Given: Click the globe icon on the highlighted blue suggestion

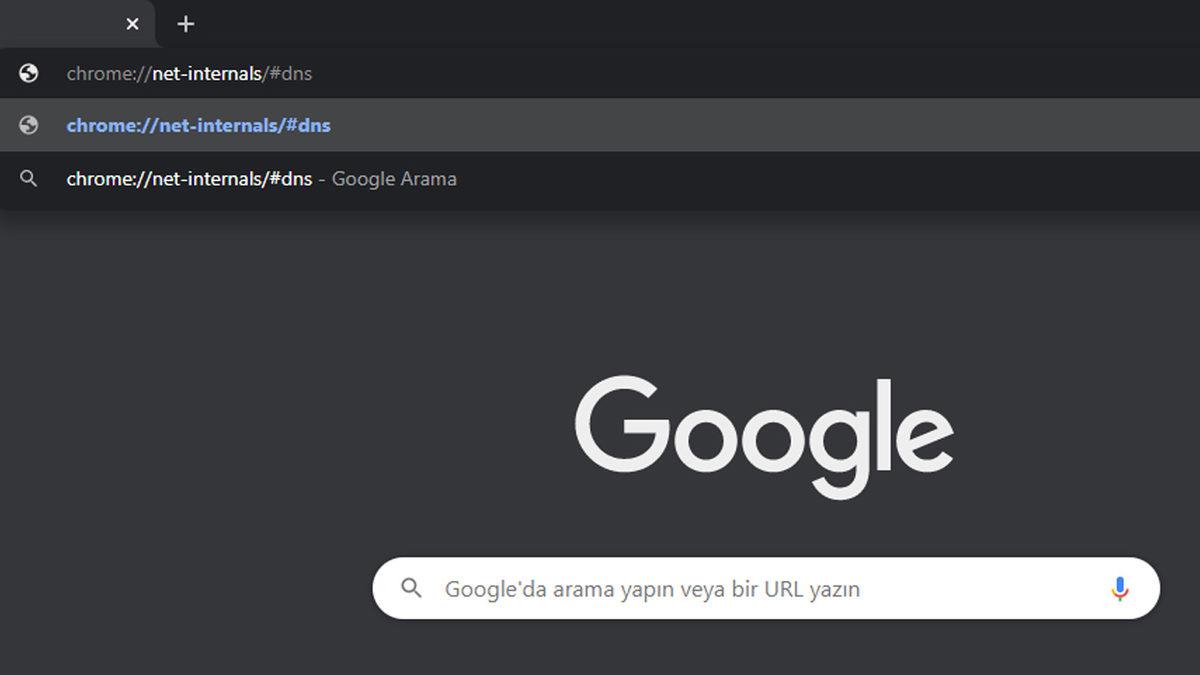Looking at the screenshot, I should coord(28,125).
